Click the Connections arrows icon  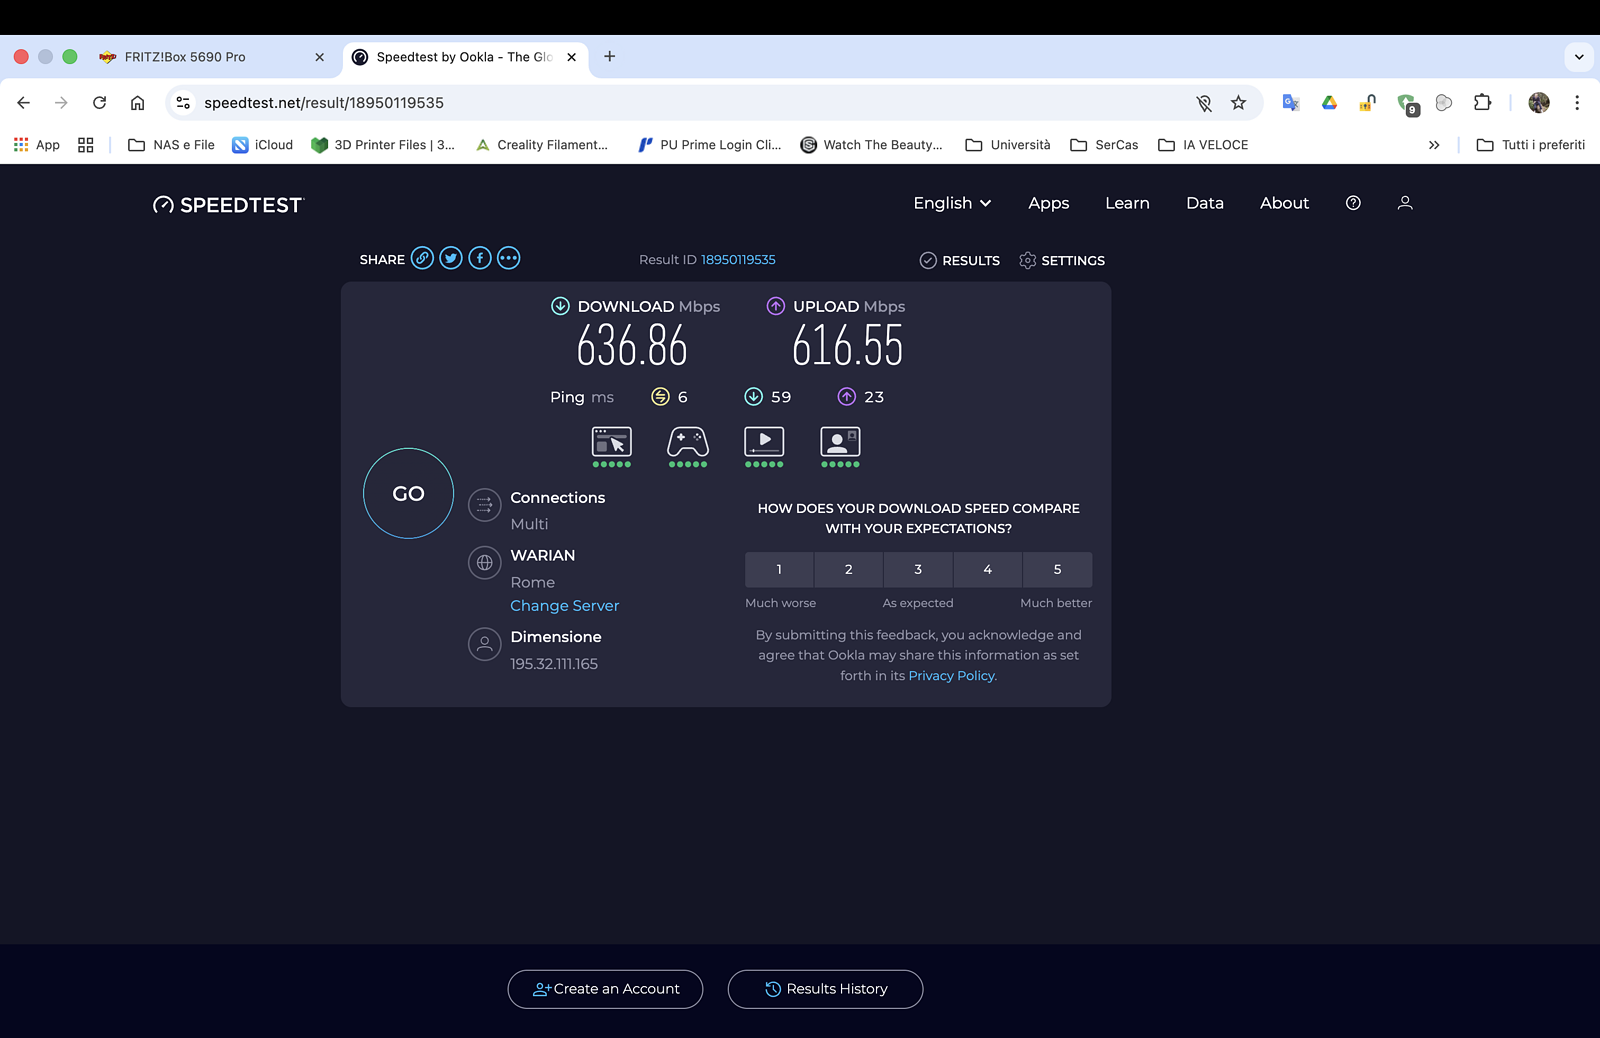485,505
